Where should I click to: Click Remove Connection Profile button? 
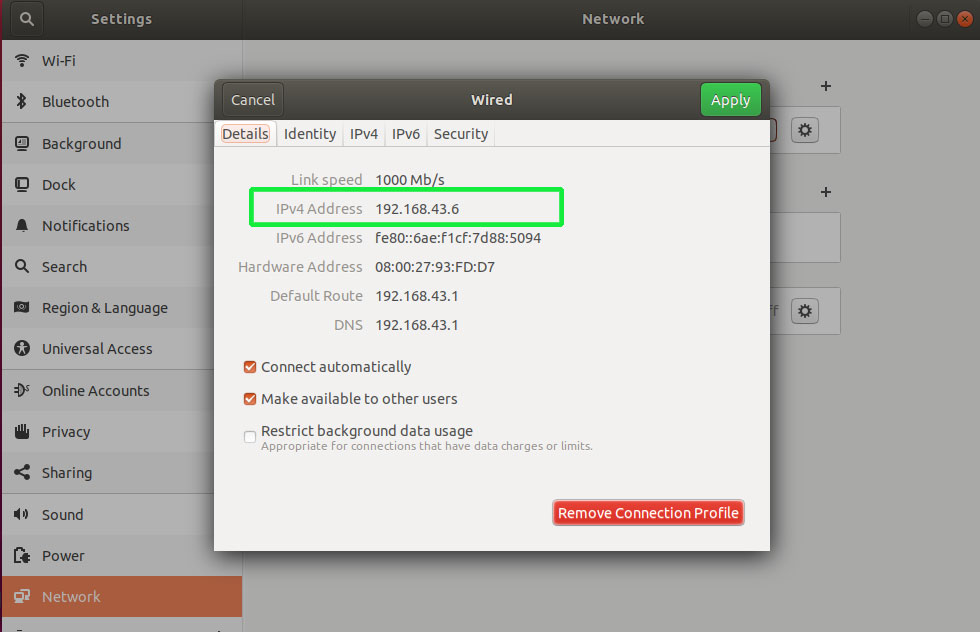pos(648,513)
